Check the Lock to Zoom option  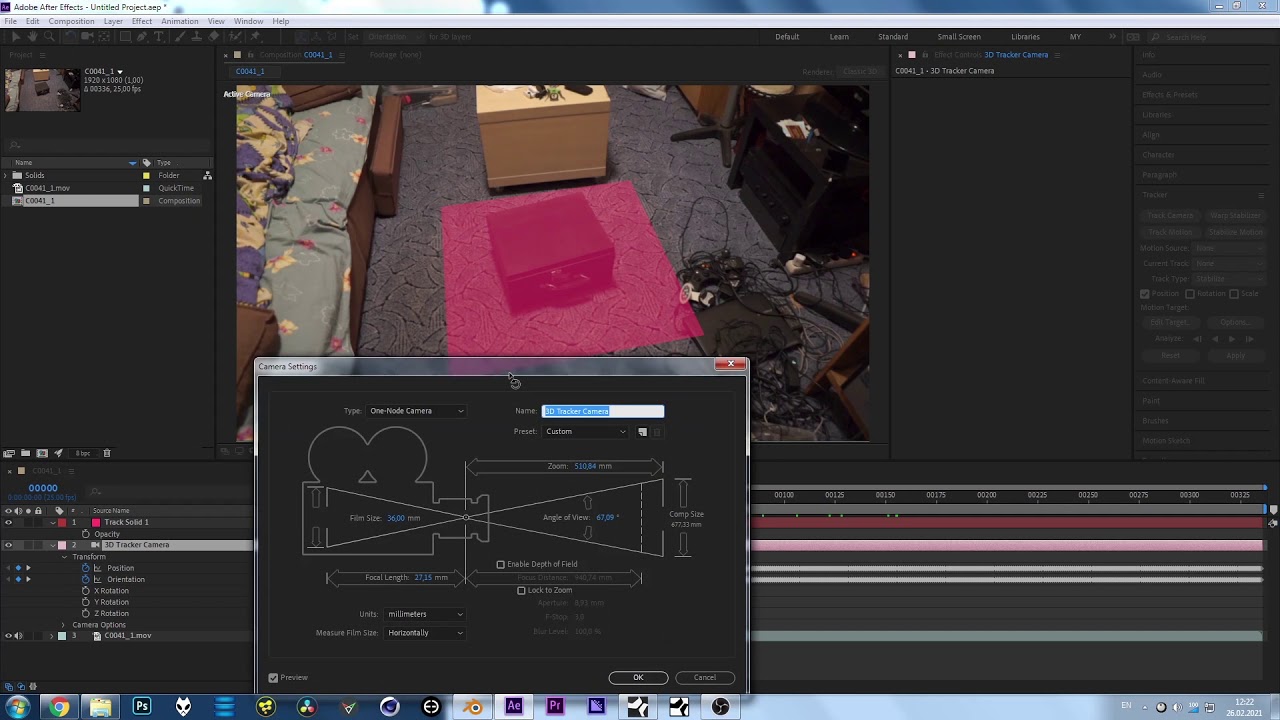coord(521,590)
